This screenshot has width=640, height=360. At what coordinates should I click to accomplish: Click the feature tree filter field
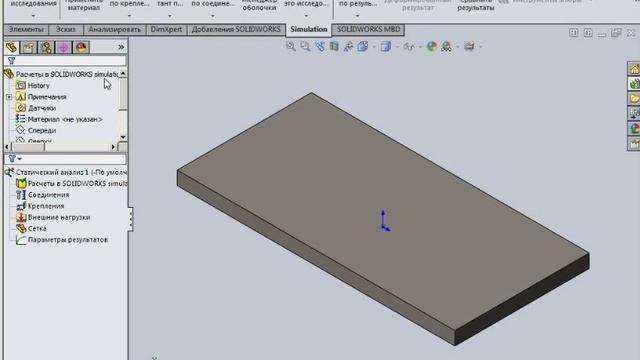coord(65,61)
